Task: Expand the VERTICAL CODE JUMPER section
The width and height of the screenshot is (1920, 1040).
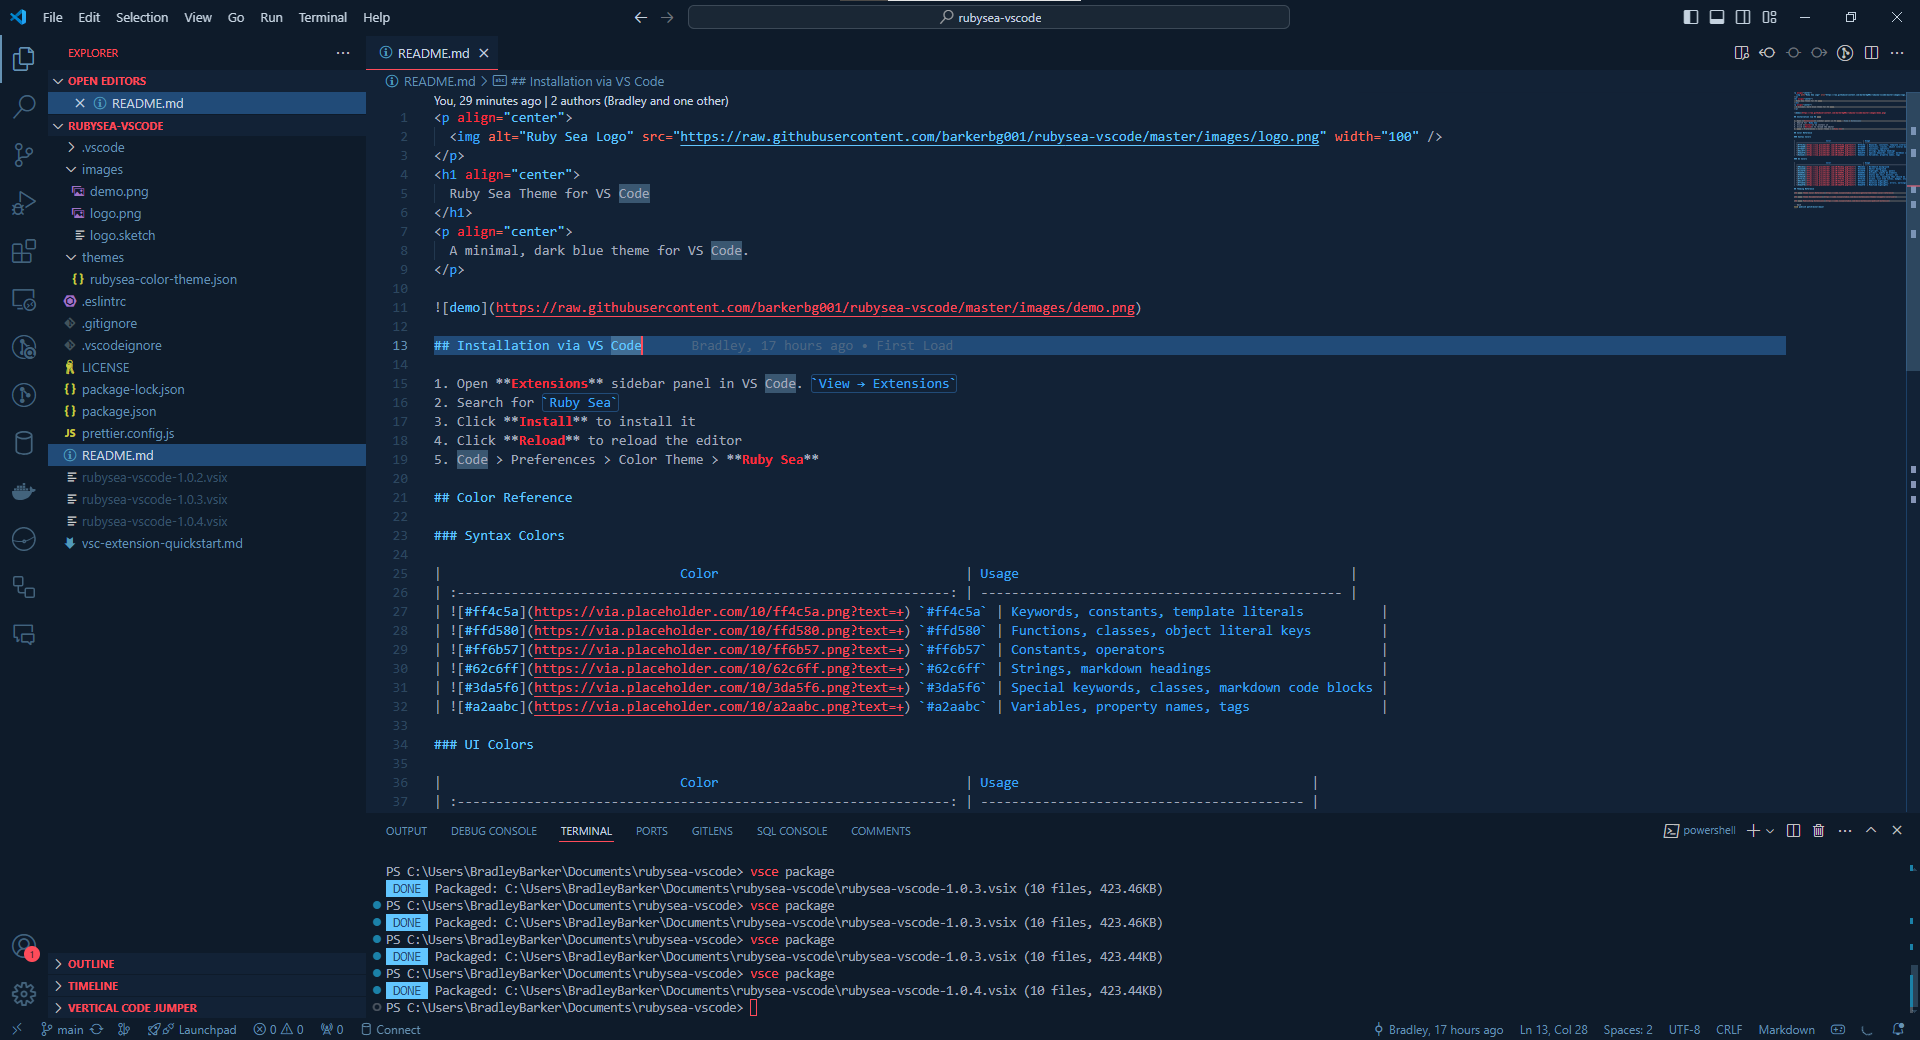Action: (x=132, y=1008)
